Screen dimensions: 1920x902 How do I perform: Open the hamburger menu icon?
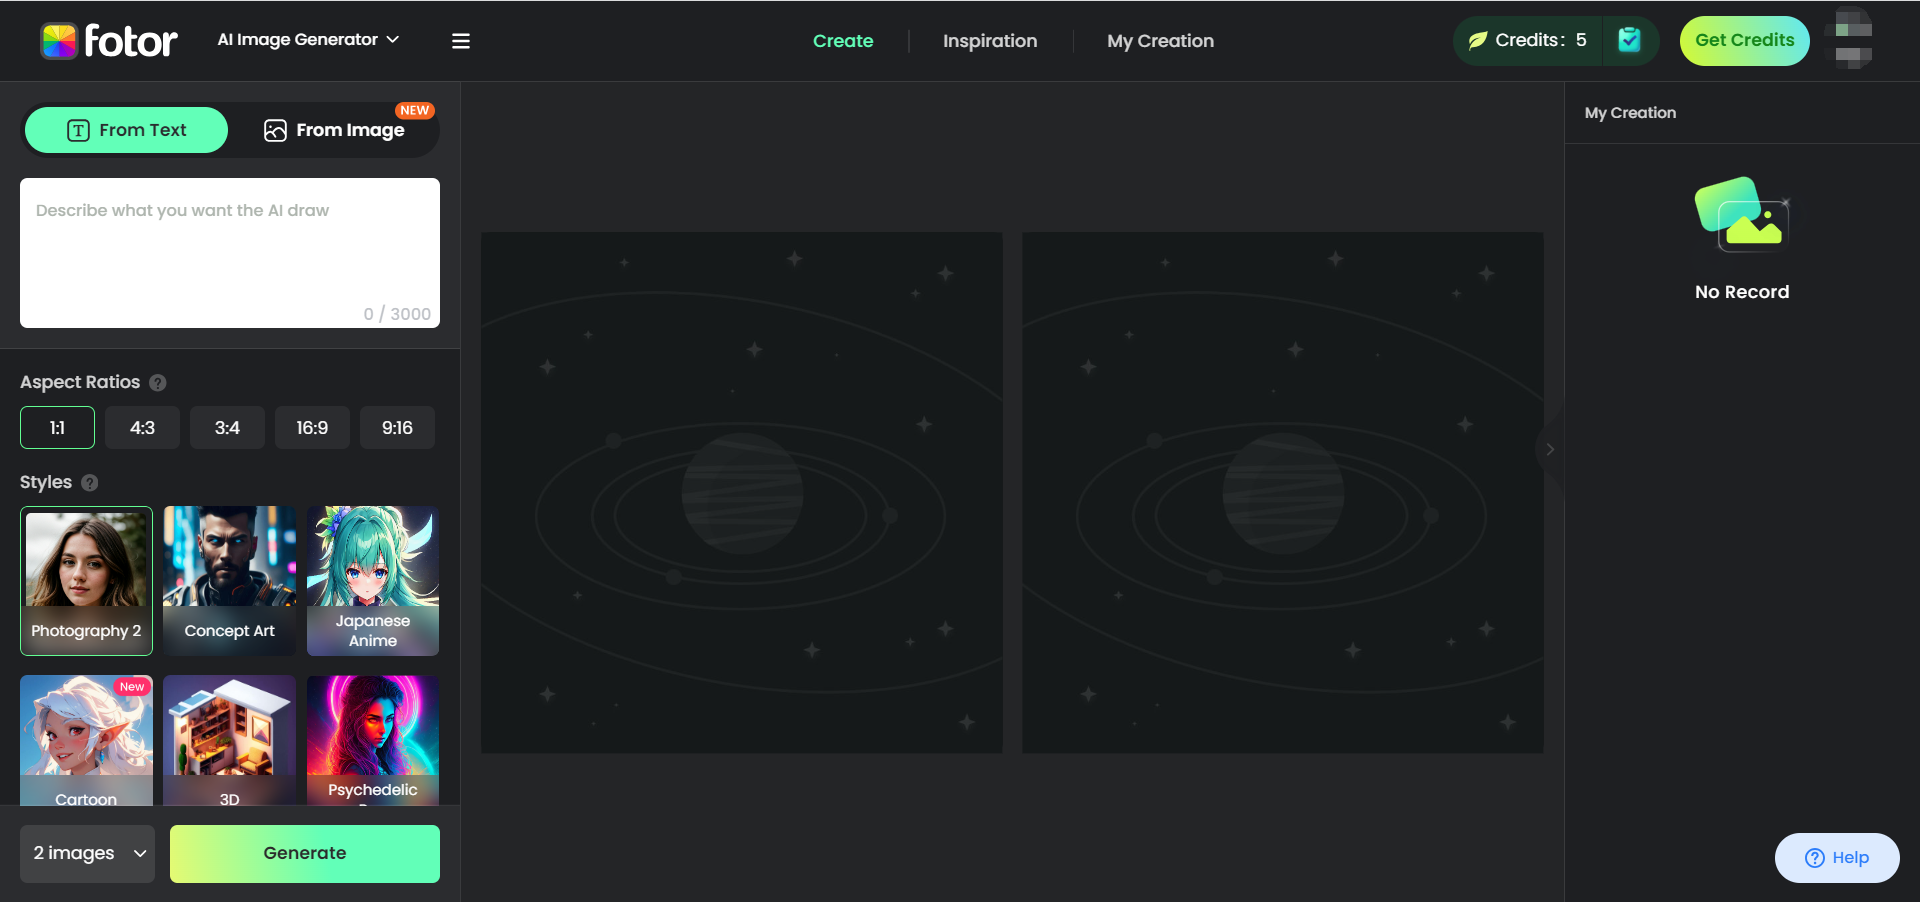click(461, 41)
